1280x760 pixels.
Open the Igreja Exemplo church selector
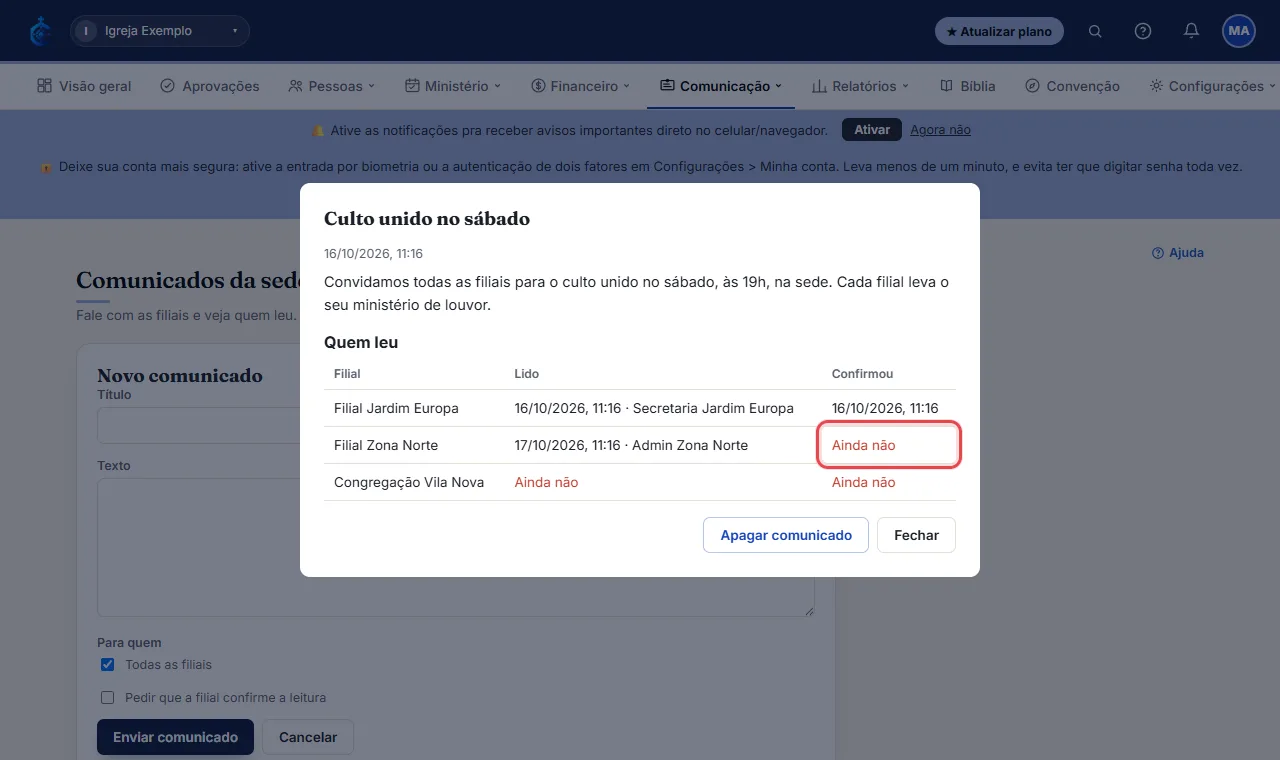(160, 31)
